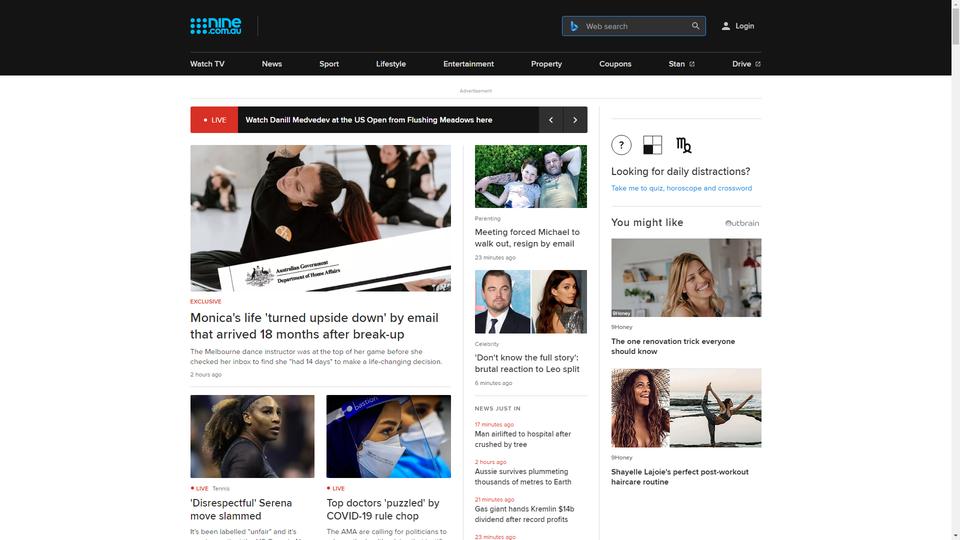Click the masked health worker photo
The width and height of the screenshot is (960, 540).
389,437
